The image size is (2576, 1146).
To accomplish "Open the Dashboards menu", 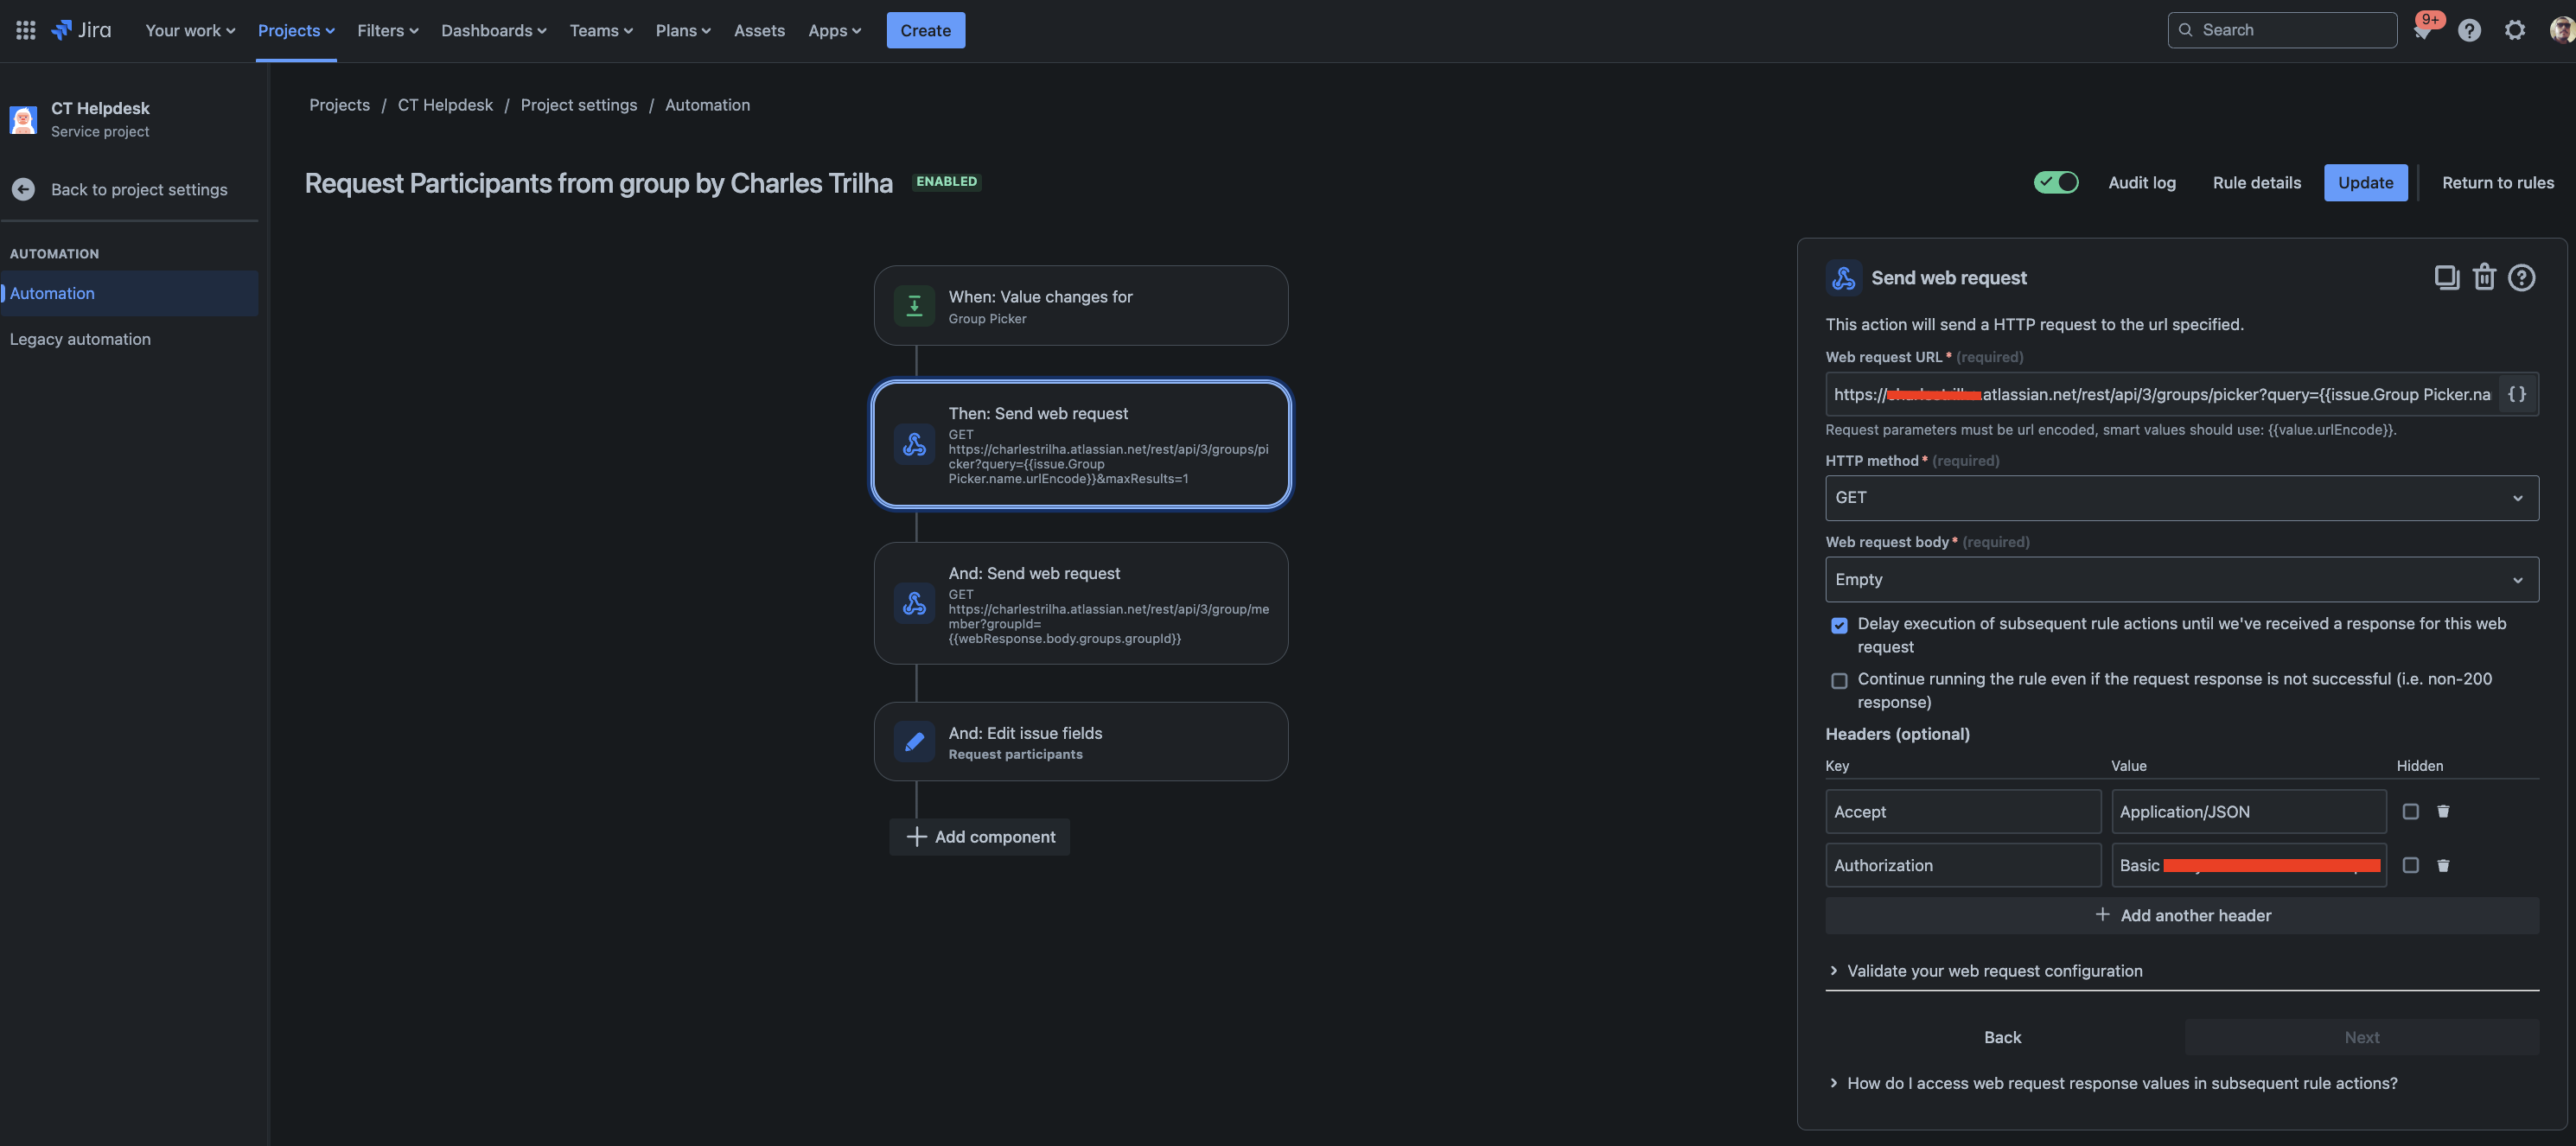I will point(493,30).
